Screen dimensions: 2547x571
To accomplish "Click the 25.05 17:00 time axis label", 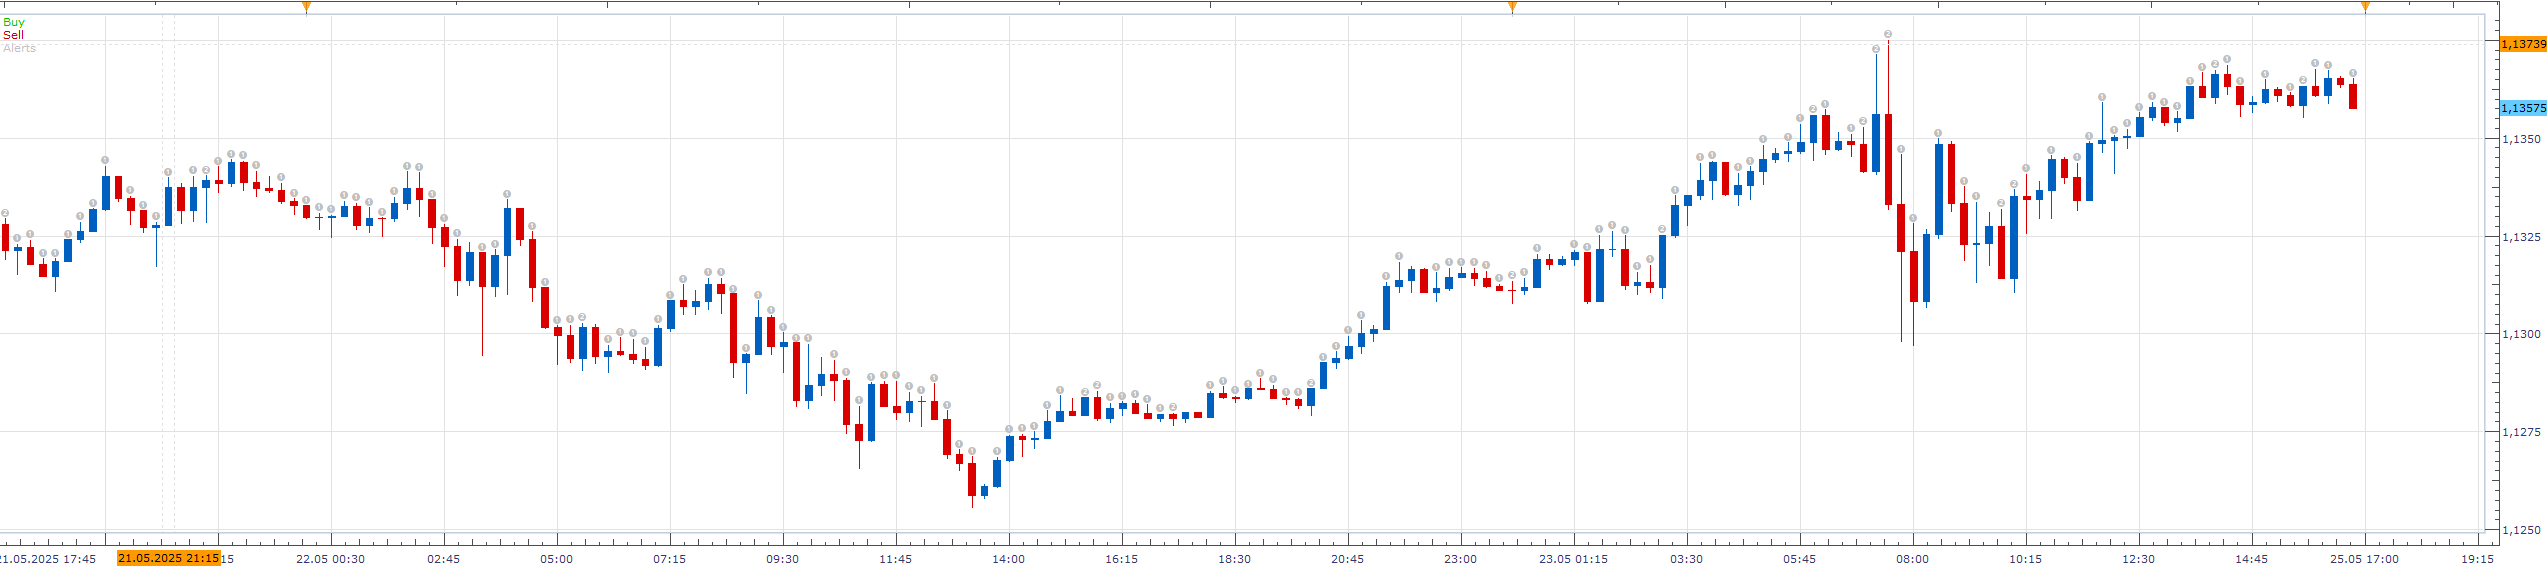I will (2364, 559).
